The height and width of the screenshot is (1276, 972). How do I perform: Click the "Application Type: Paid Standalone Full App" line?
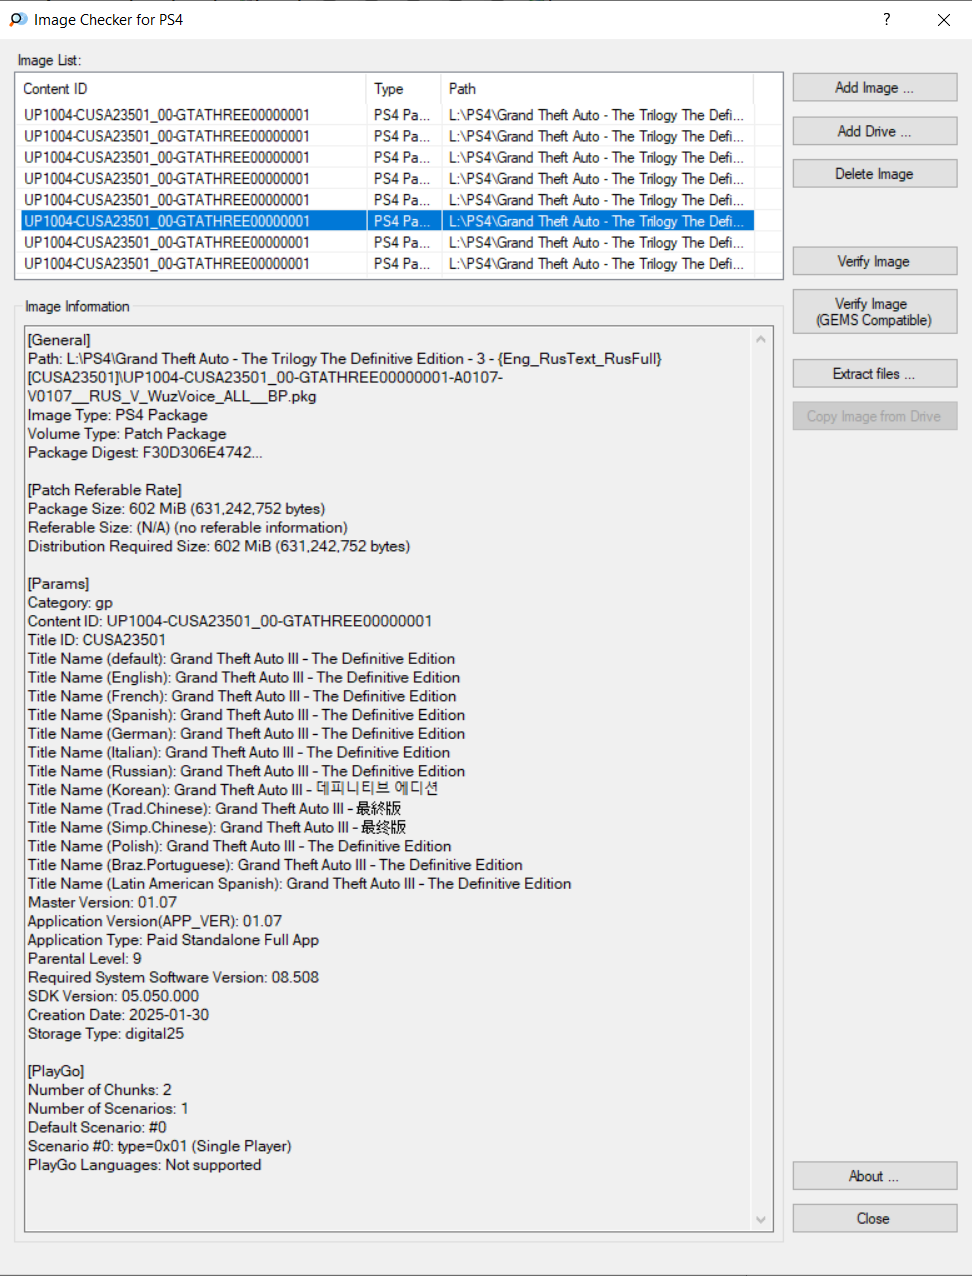[x=174, y=940]
